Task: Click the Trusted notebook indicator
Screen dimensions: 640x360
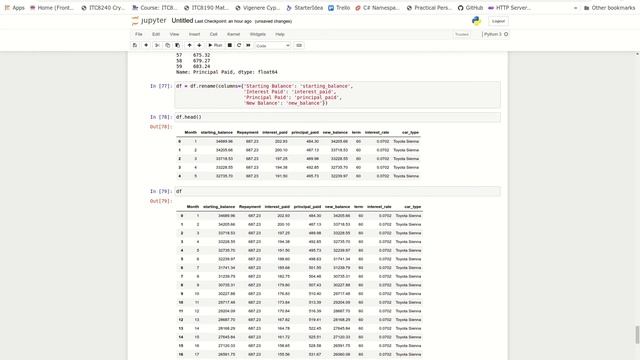Action: pyautogui.click(x=462, y=34)
